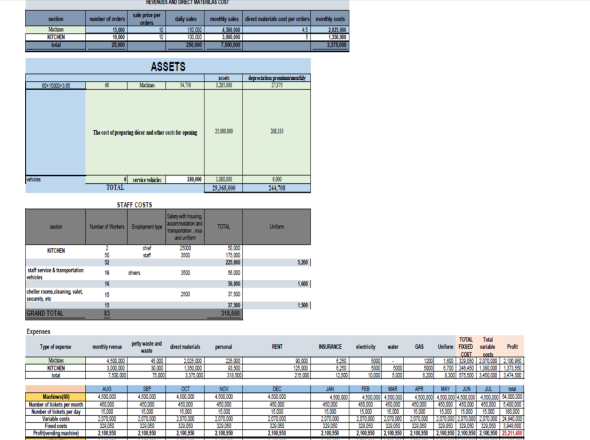This screenshot has height=440, width=590.
Task: Click the STAFF COSTS heading
Action: point(134,205)
